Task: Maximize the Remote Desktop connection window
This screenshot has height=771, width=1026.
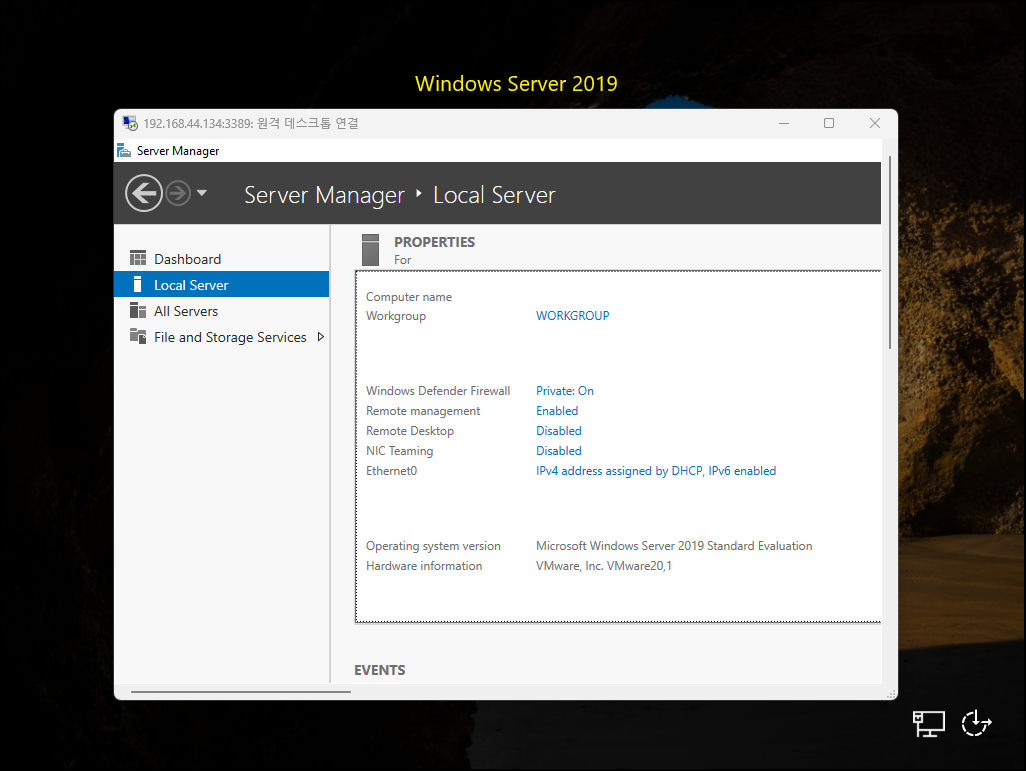Action: click(x=829, y=123)
